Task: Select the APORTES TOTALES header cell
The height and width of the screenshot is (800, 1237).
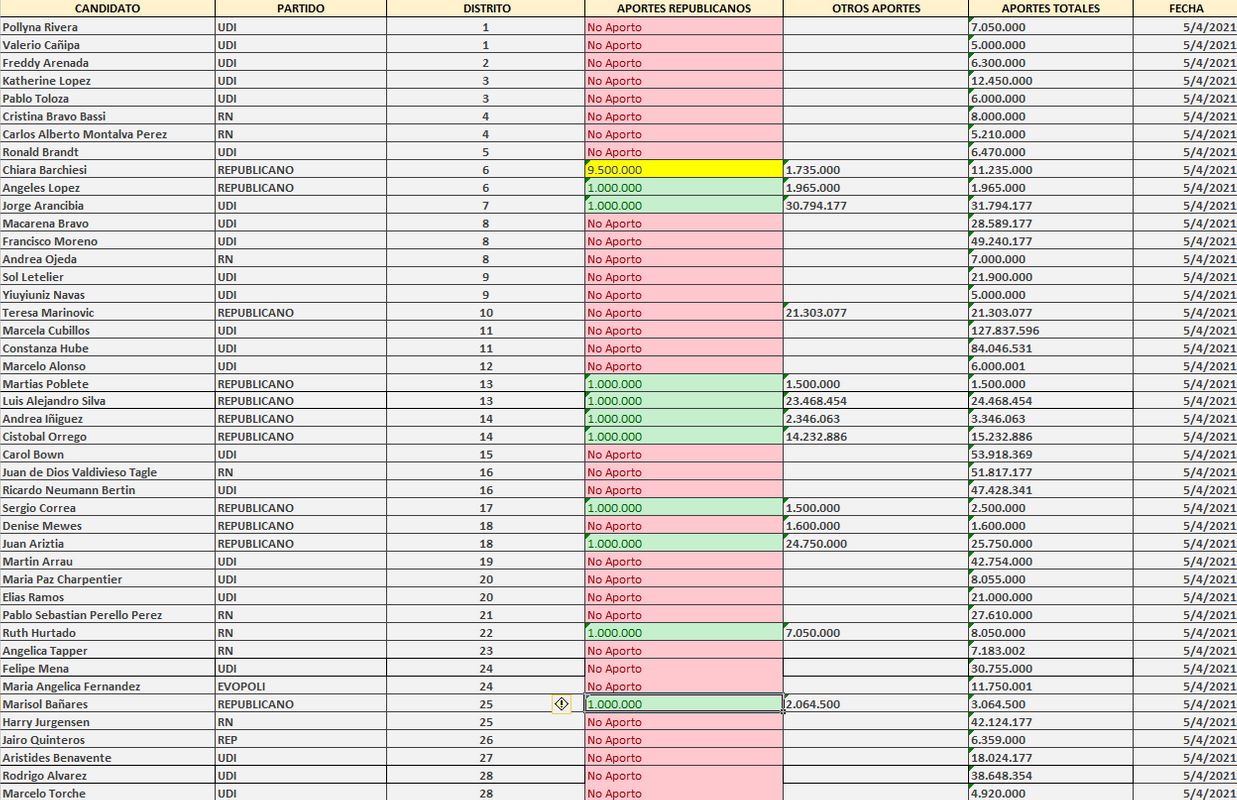Action: (1051, 8)
